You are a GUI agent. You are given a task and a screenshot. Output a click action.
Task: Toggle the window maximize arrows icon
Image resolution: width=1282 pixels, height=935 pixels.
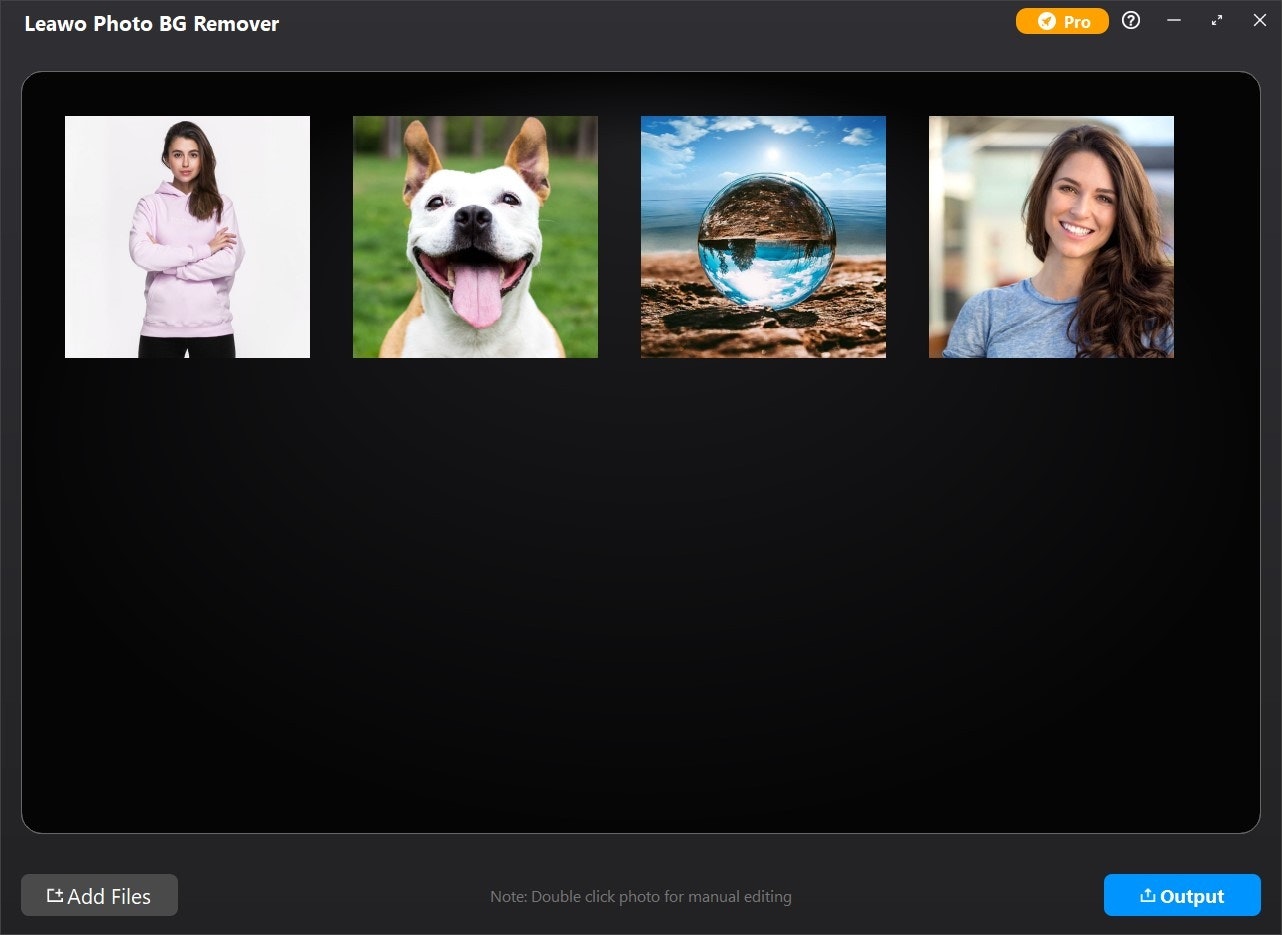1217,21
